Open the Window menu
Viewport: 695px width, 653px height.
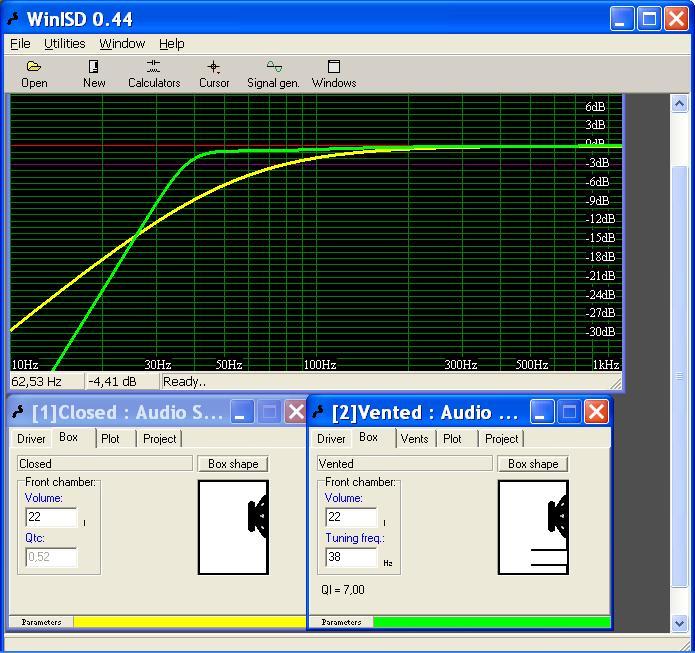click(122, 44)
